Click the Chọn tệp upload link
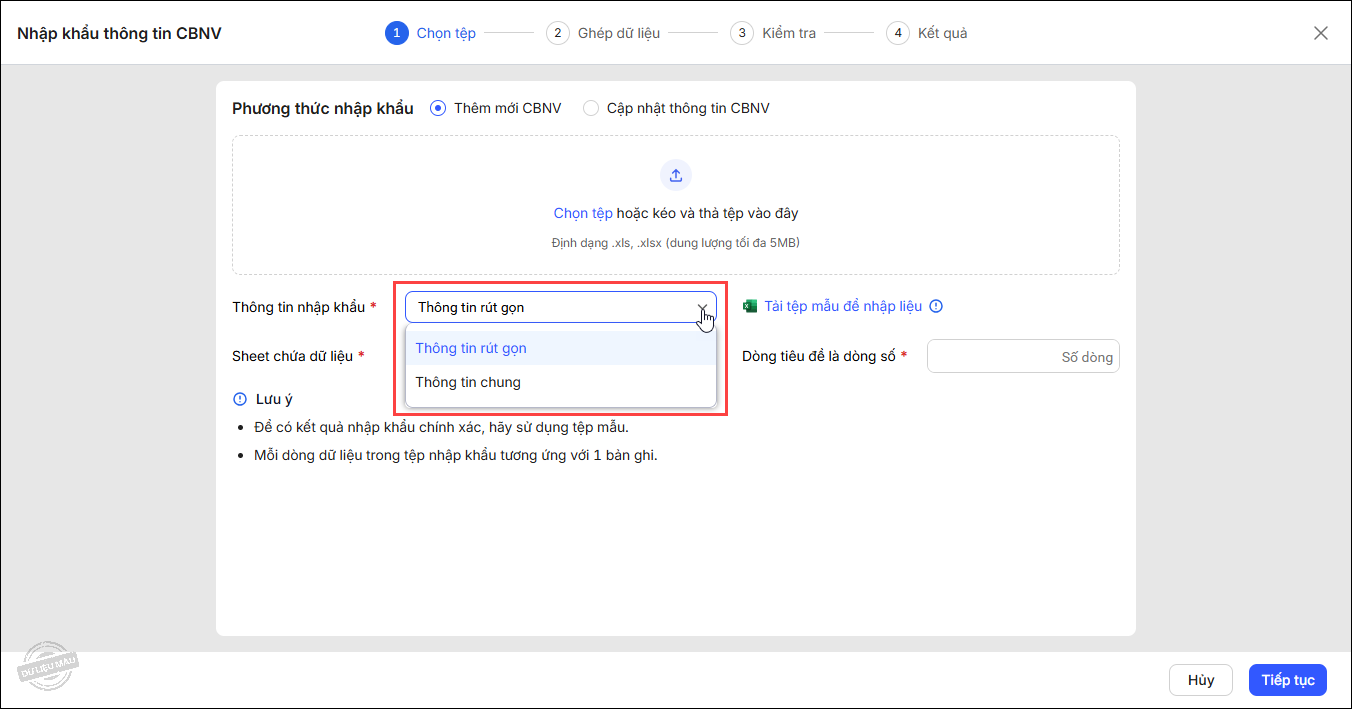The height and width of the screenshot is (709, 1352). pyautogui.click(x=582, y=213)
